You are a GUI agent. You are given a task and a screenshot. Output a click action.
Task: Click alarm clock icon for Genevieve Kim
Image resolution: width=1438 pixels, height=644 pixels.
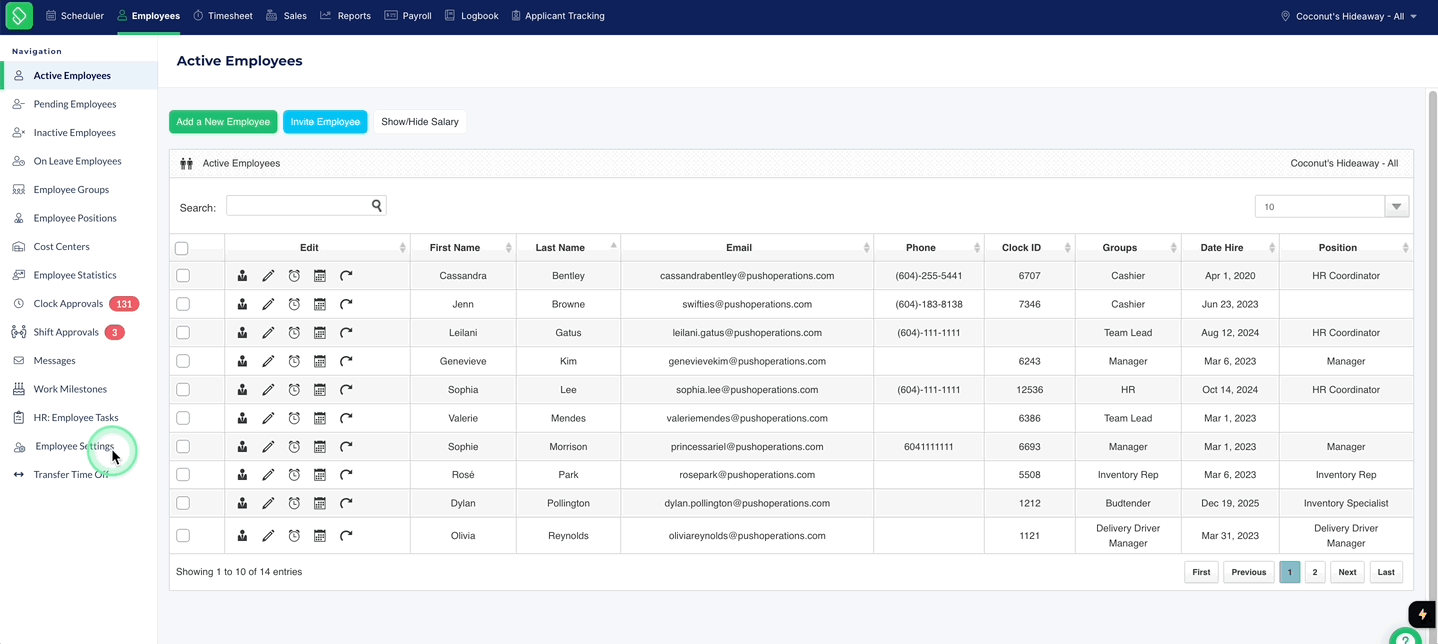[294, 361]
